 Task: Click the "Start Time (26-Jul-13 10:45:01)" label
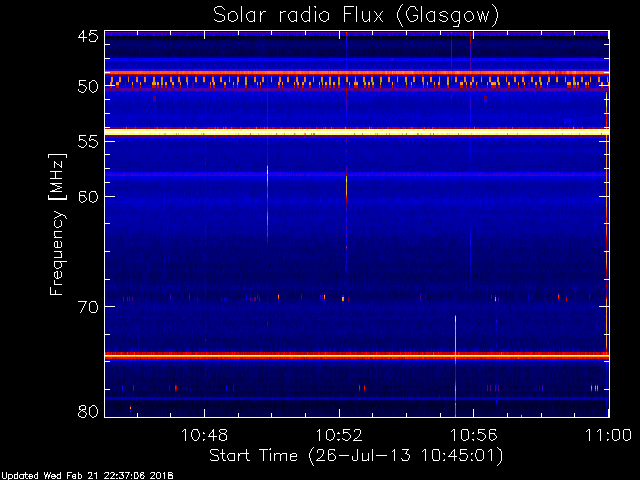coord(356,456)
